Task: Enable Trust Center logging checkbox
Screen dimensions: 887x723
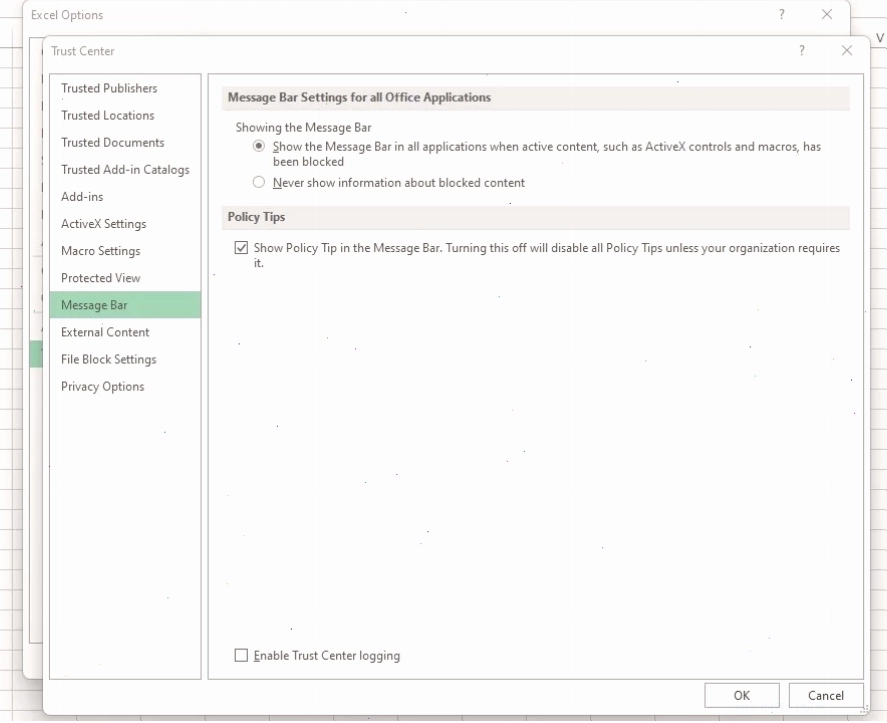Action: tap(241, 655)
